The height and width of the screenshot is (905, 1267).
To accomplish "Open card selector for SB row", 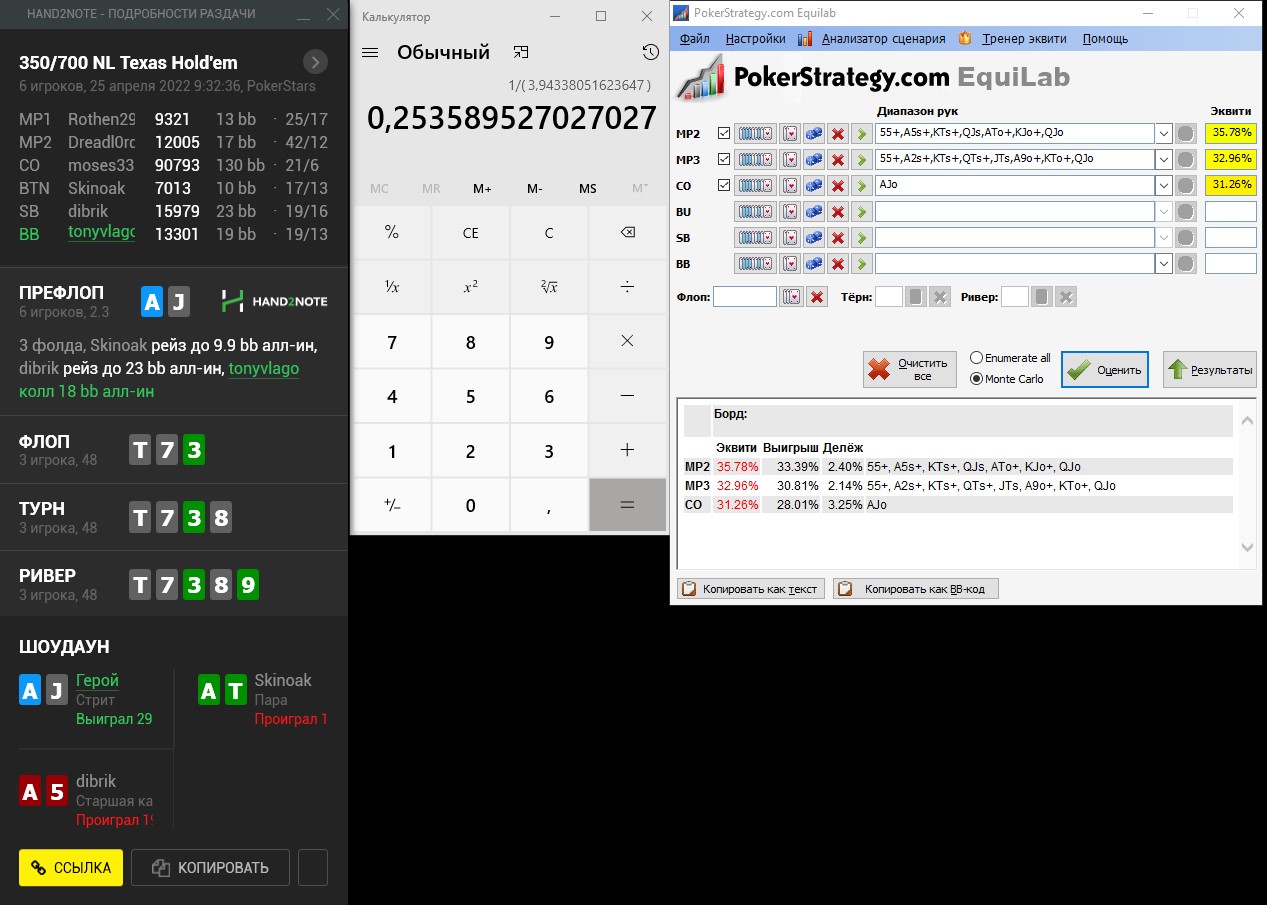I will 790,238.
